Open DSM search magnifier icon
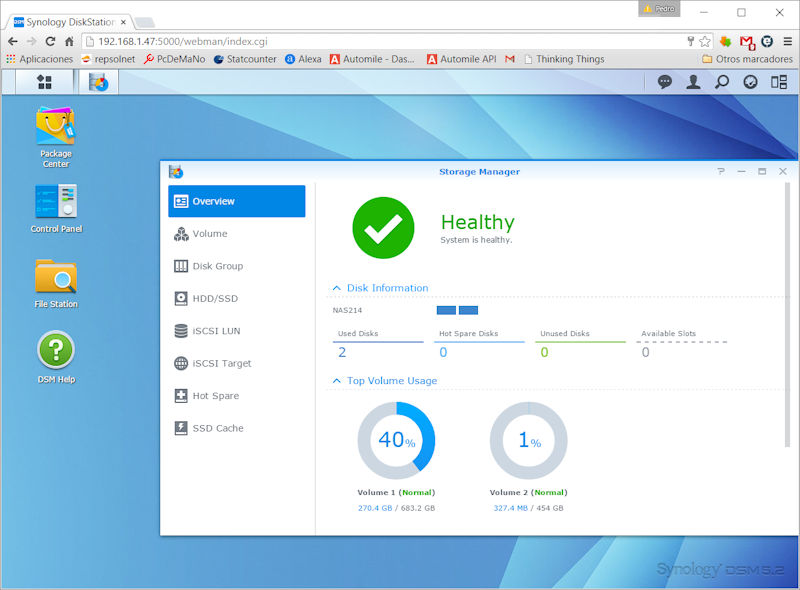The height and width of the screenshot is (590, 800). [x=721, y=82]
